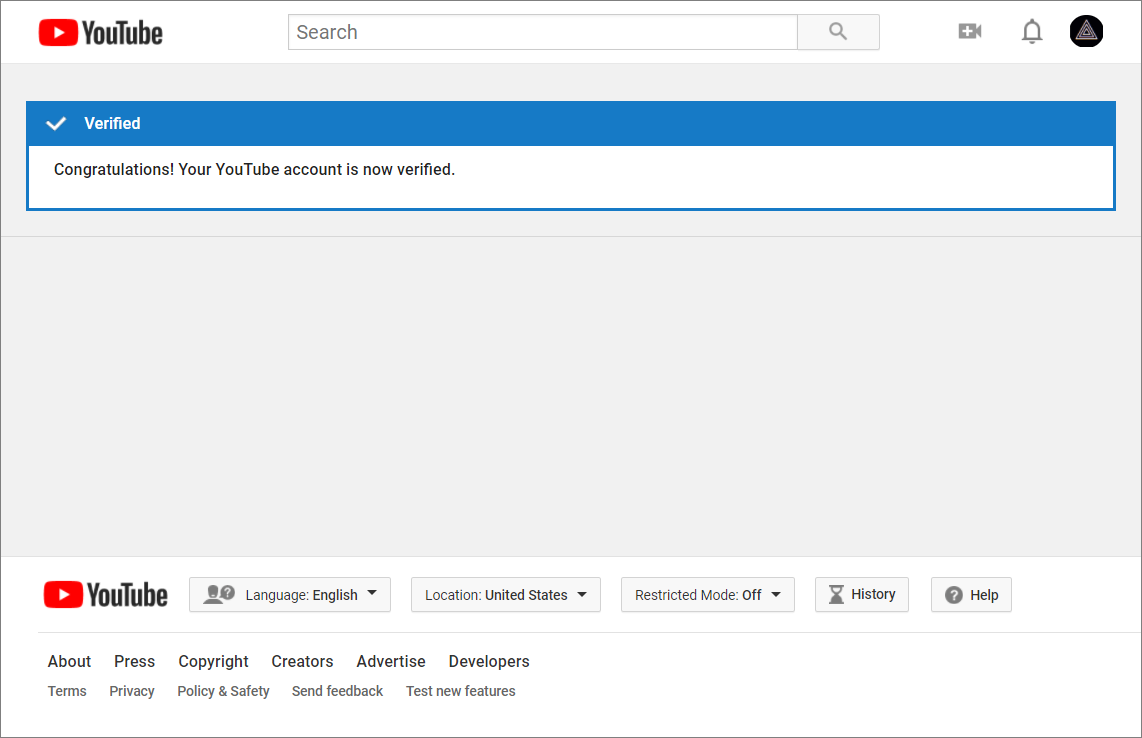Image resolution: width=1142 pixels, height=738 pixels.
Task: Open the Developers link
Action: 489,661
